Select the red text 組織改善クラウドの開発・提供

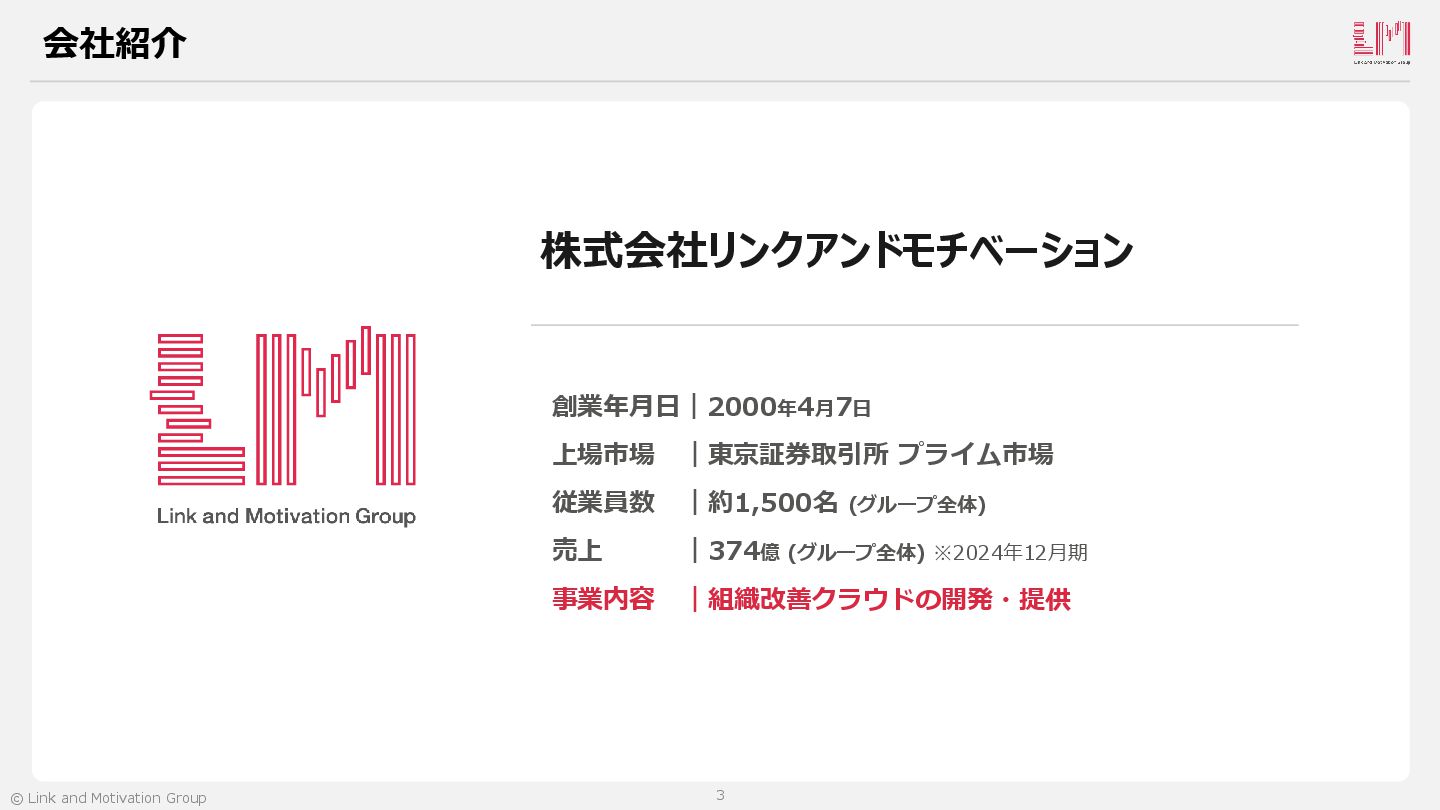[889, 599]
